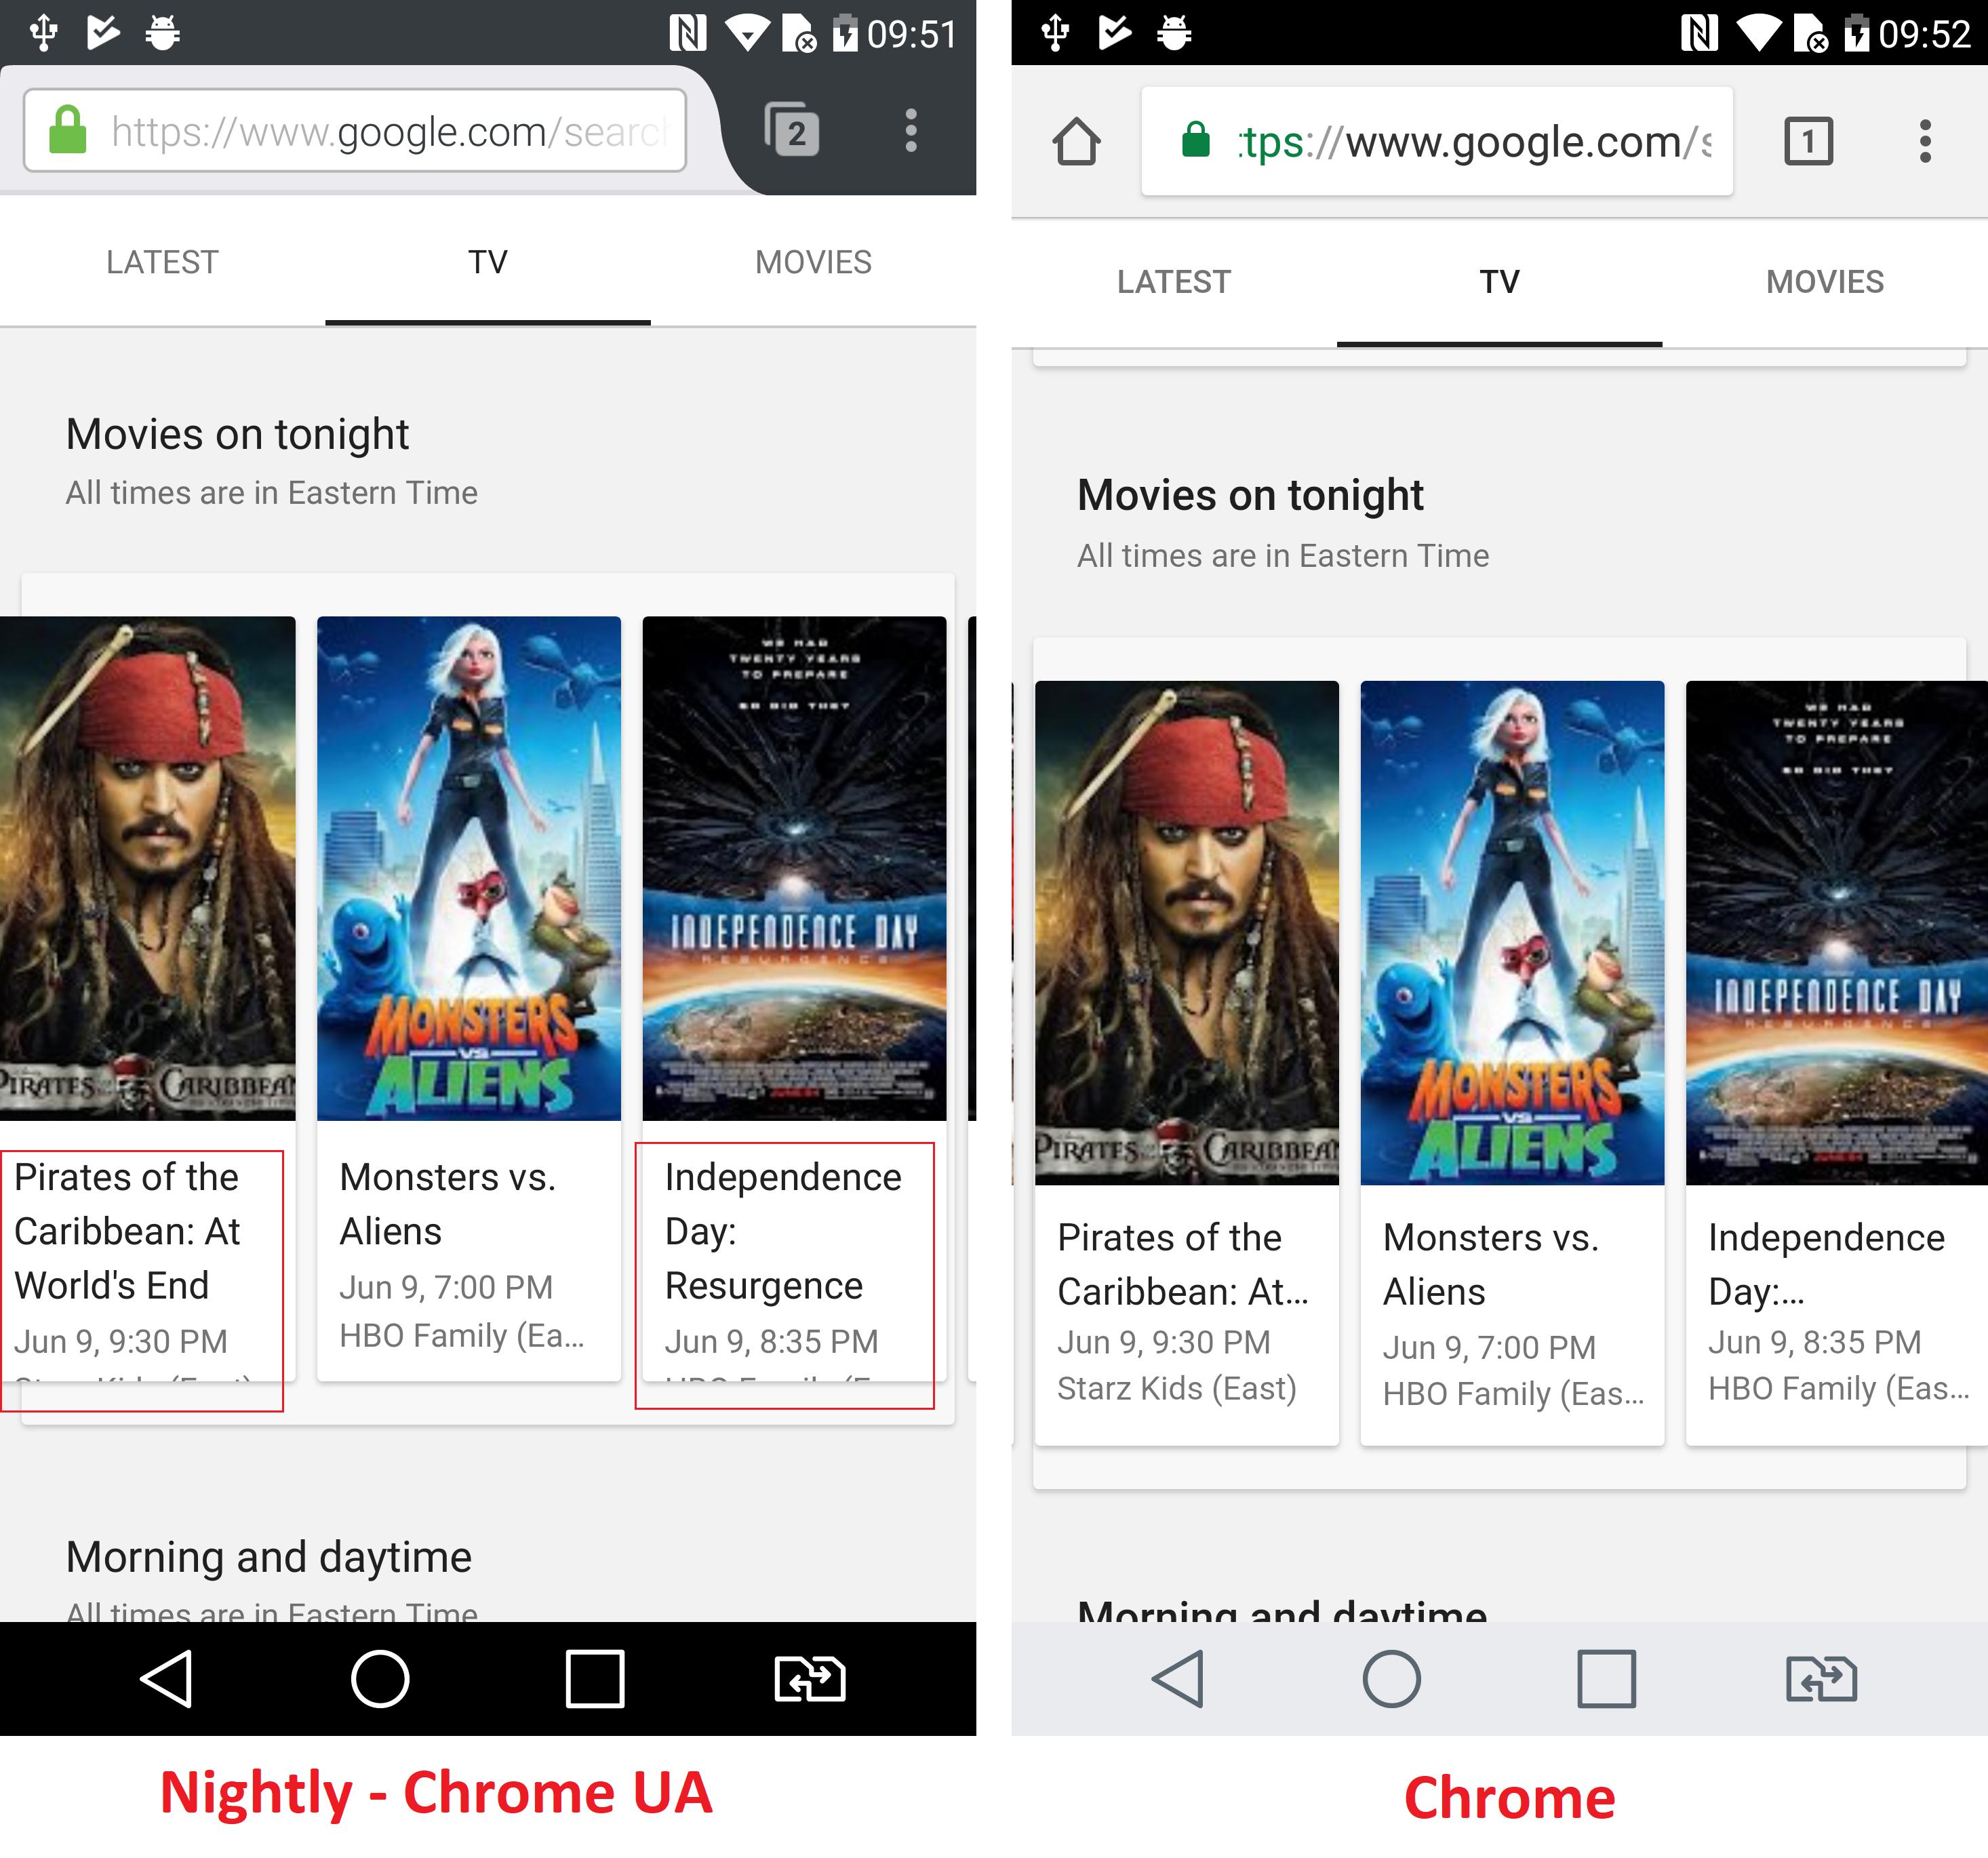Open the tab switcher showing 2 tabs in Nightly
Image resolution: width=1988 pixels, height=1858 pixels.
click(x=792, y=130)
